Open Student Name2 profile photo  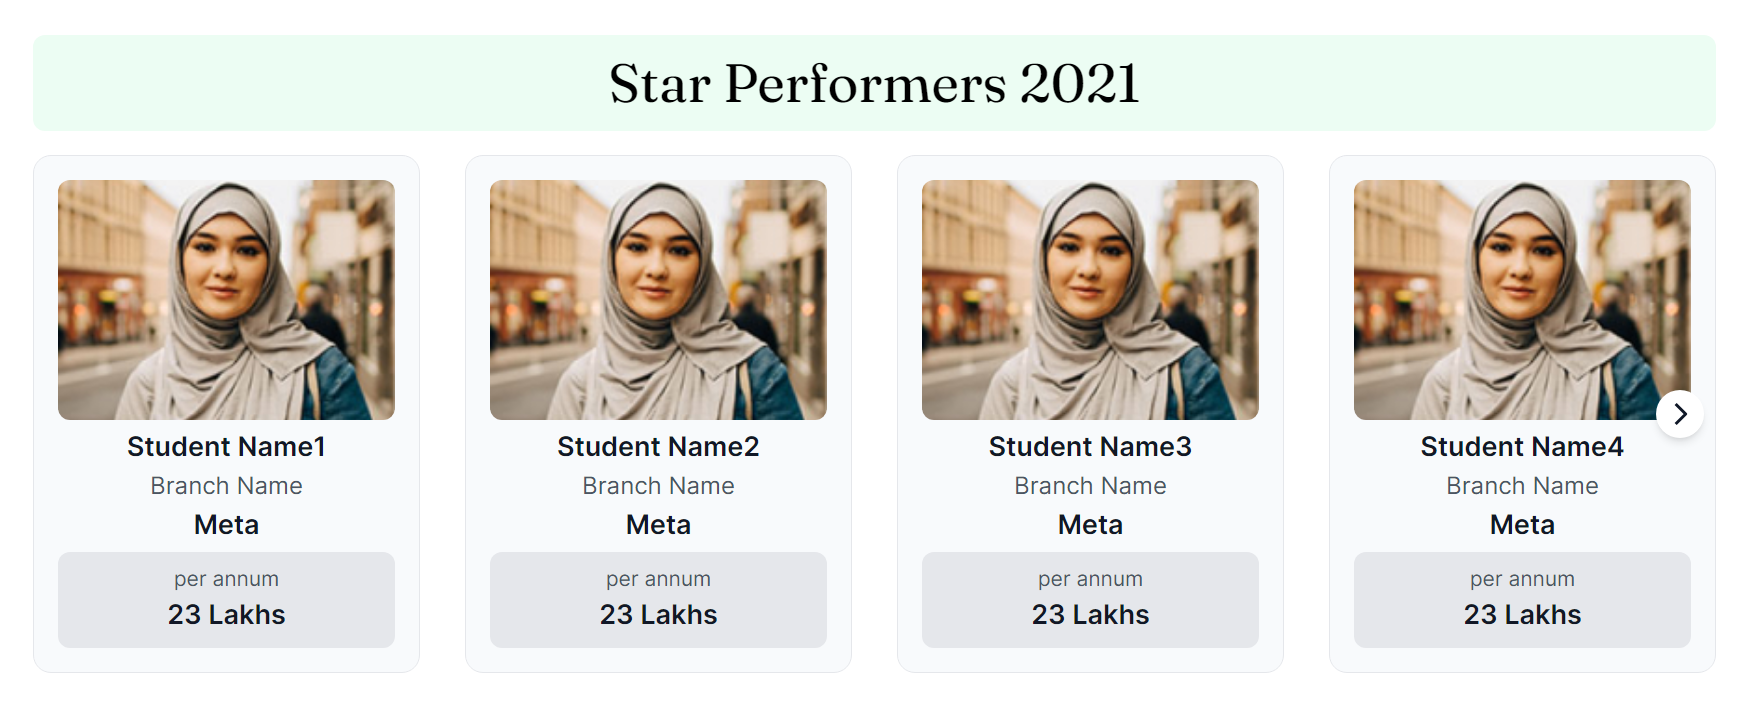pyautogui.click(x=658, y=299)
